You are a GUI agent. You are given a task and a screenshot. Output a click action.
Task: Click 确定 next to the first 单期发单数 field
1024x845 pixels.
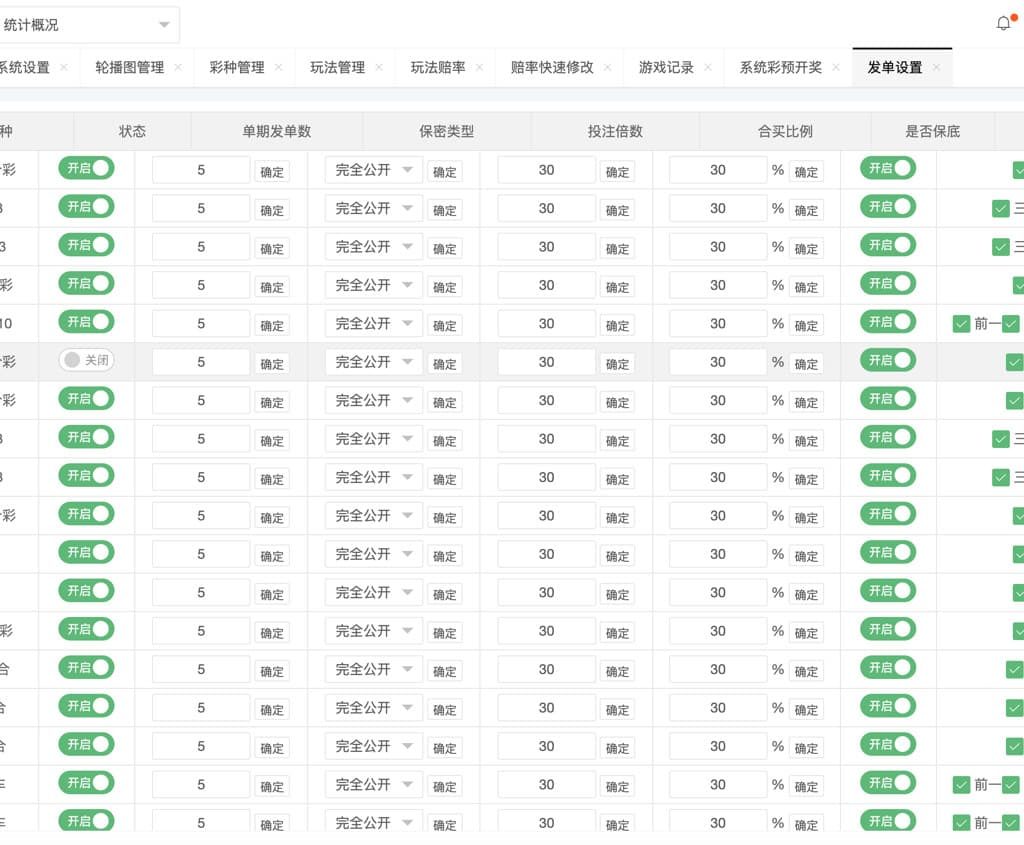(x=271, y=170)
